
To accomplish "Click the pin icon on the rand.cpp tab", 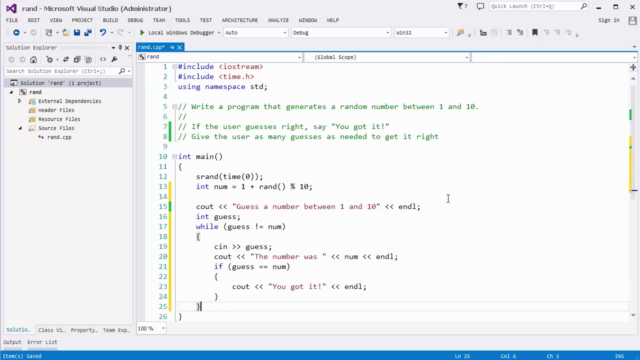I will point(172,47).
